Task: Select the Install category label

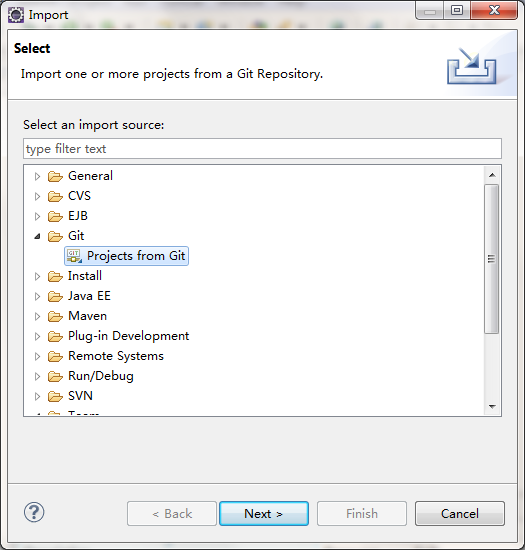Action: click(85, 276)
